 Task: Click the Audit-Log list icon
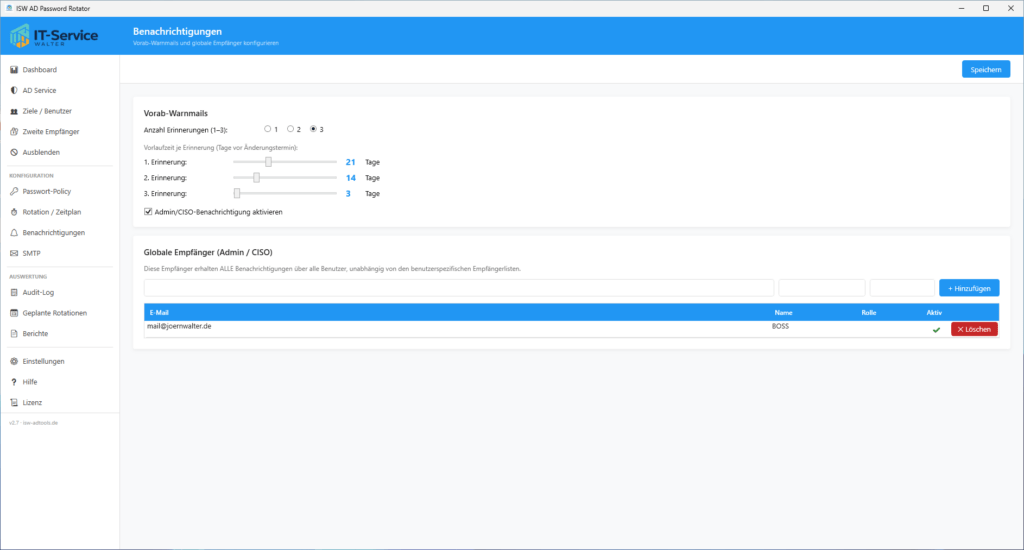[x=14, y=293]
